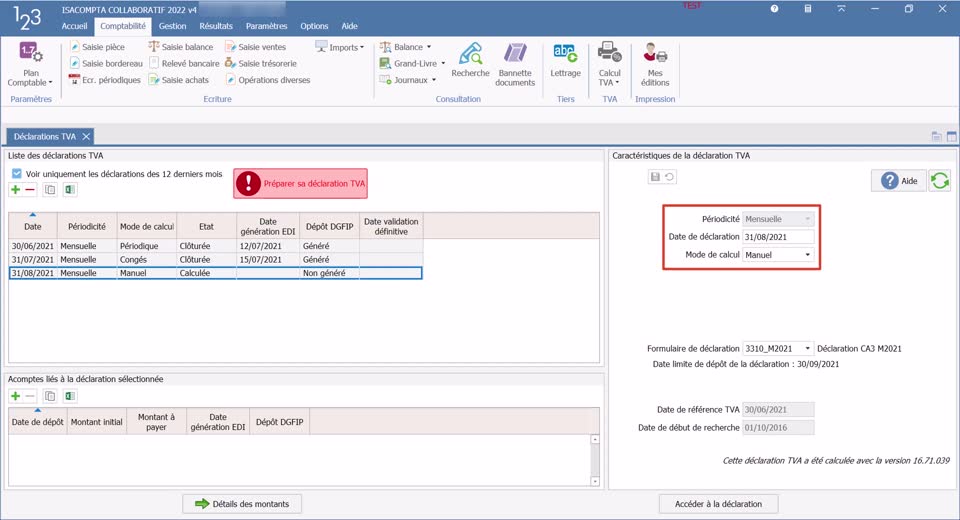The height and width of the screenshot is (520, 960).
Task: Sort declarations by Date column header
Action: (32, 226)
